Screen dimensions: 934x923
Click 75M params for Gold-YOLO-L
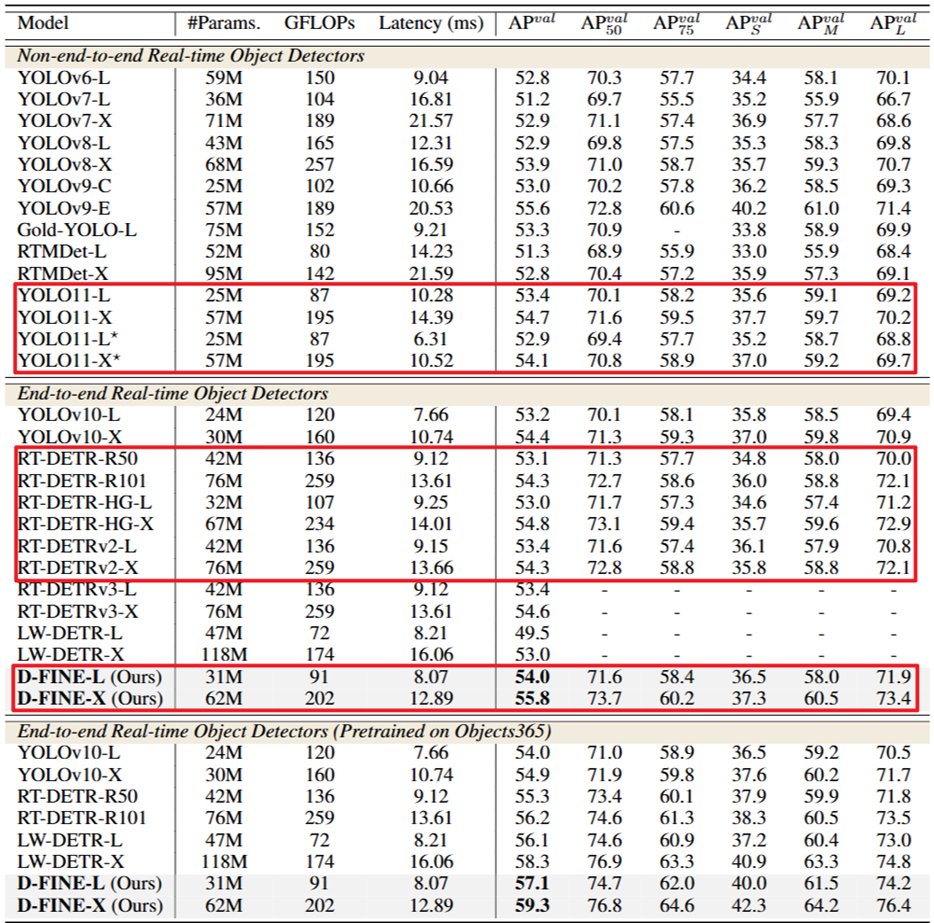[x=224, y=230]
